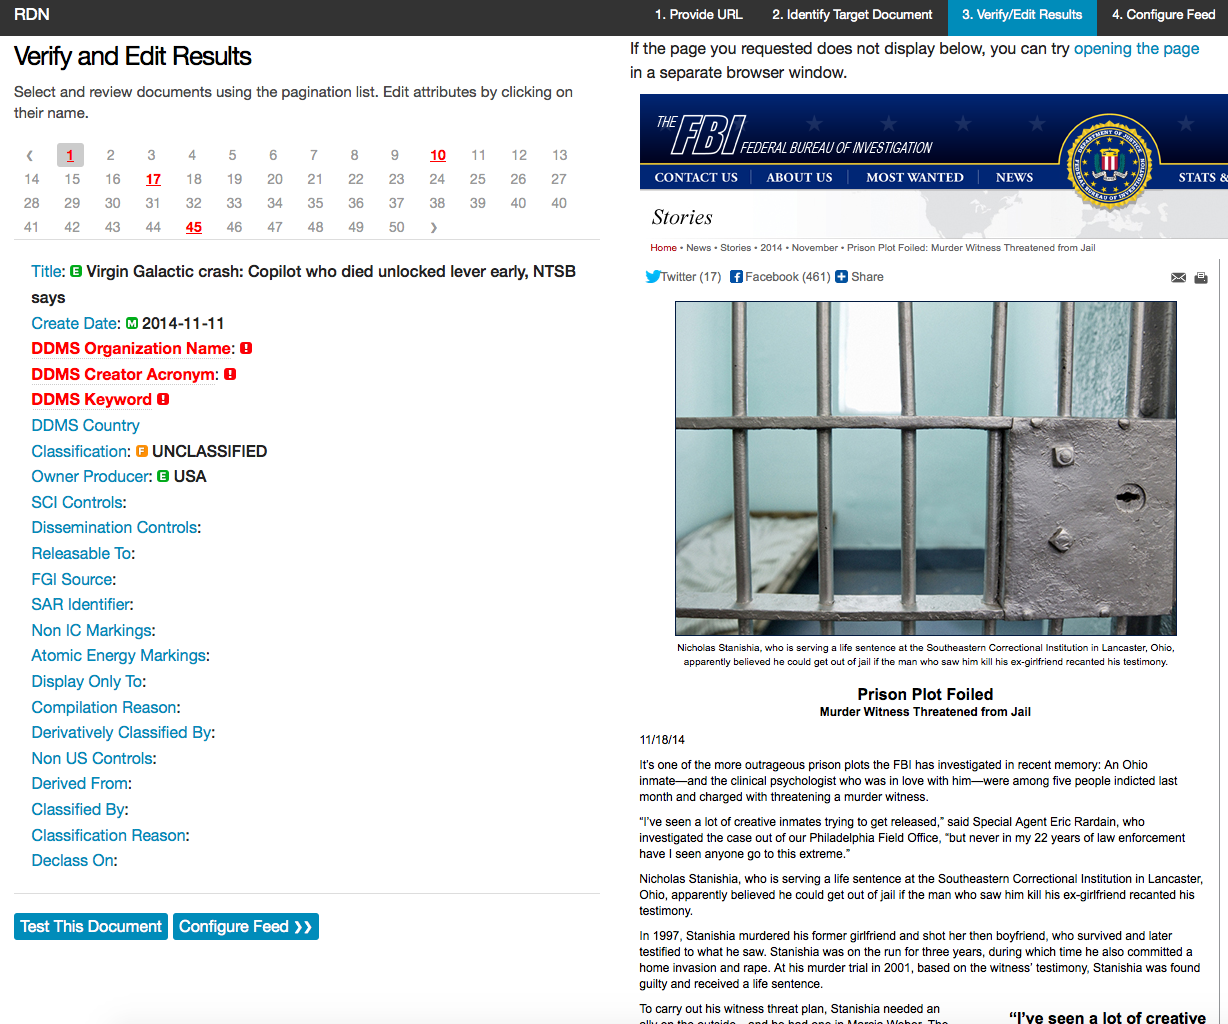Click the Twitter bird share icon
Screen dimensions: 1228x1024
[652, 277]
